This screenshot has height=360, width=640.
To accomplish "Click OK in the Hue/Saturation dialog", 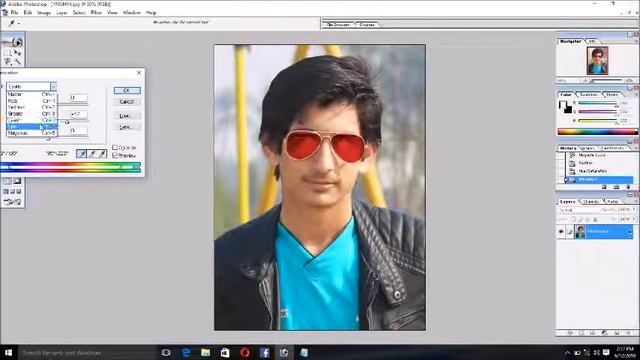I will click(x=127, y=90).
